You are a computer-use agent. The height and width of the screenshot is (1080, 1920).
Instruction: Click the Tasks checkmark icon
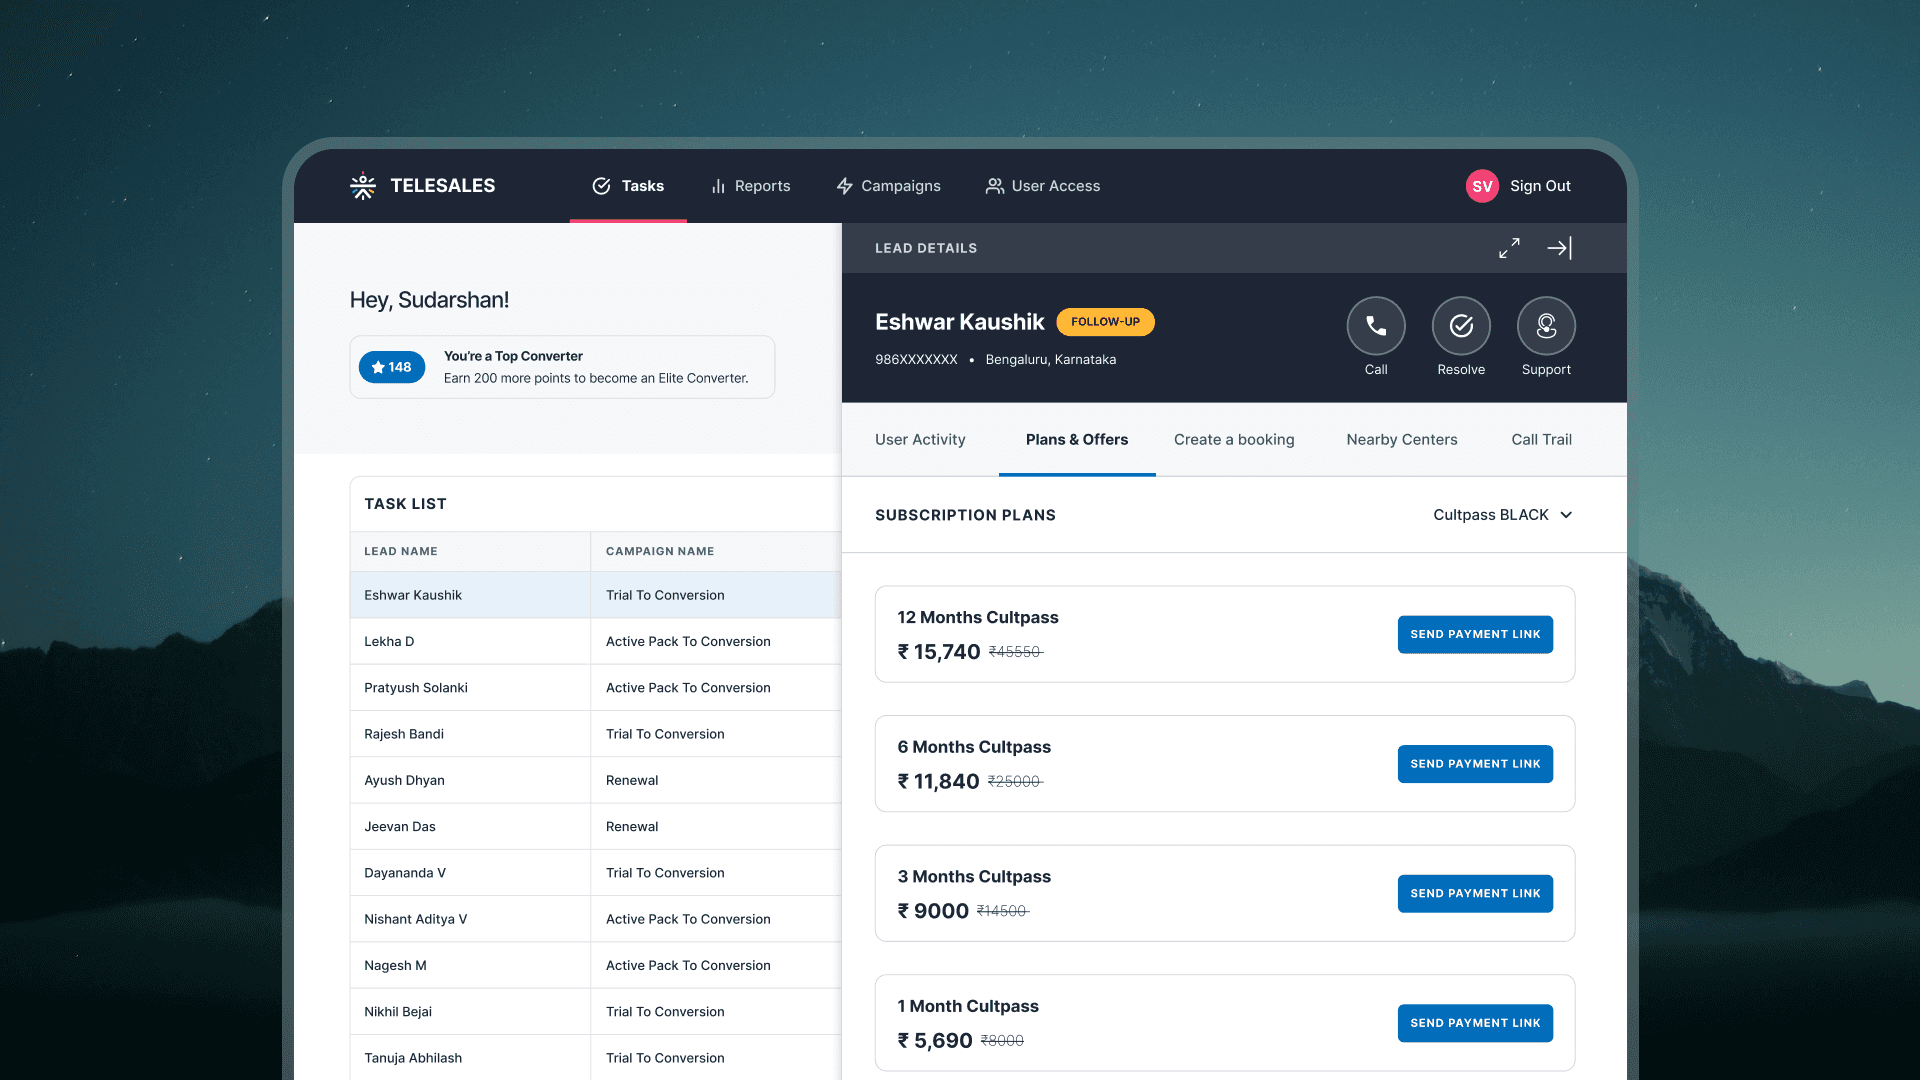click(x=601, y=186)
